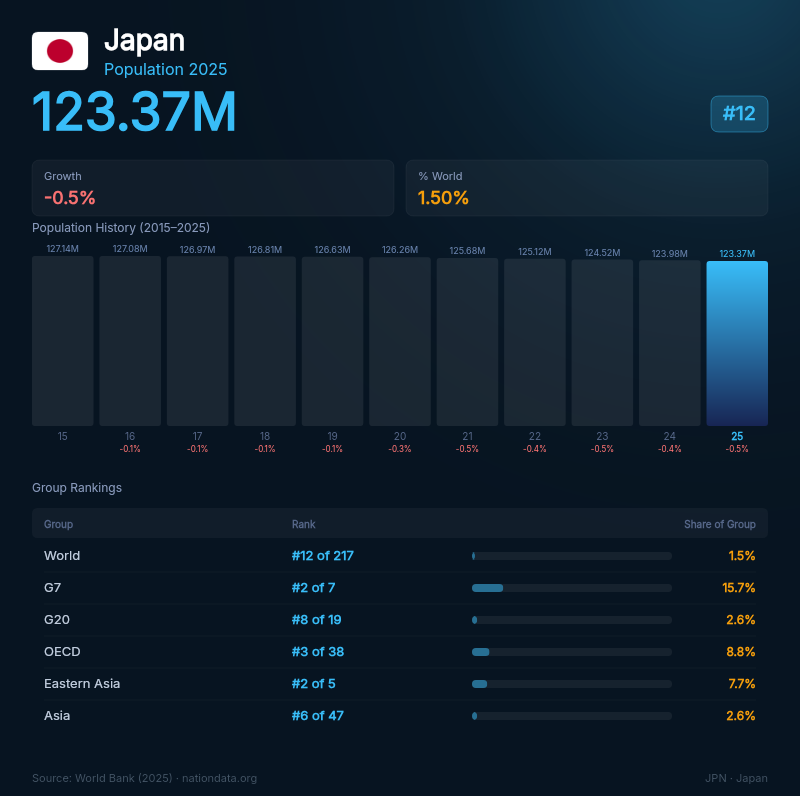Image resolution: width=800 pixels, height=796 pixels.
Task: Click the 'Japan' title heading
Action: pyautogui.click(x=144, y=40)
